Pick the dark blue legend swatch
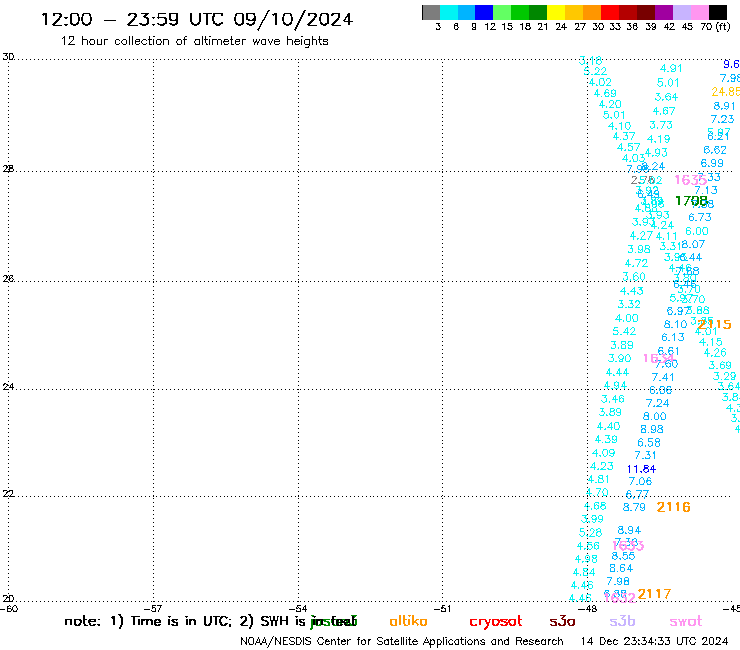Image resolution: width=740 pixels, height=650 pixels. coord(485,12)
